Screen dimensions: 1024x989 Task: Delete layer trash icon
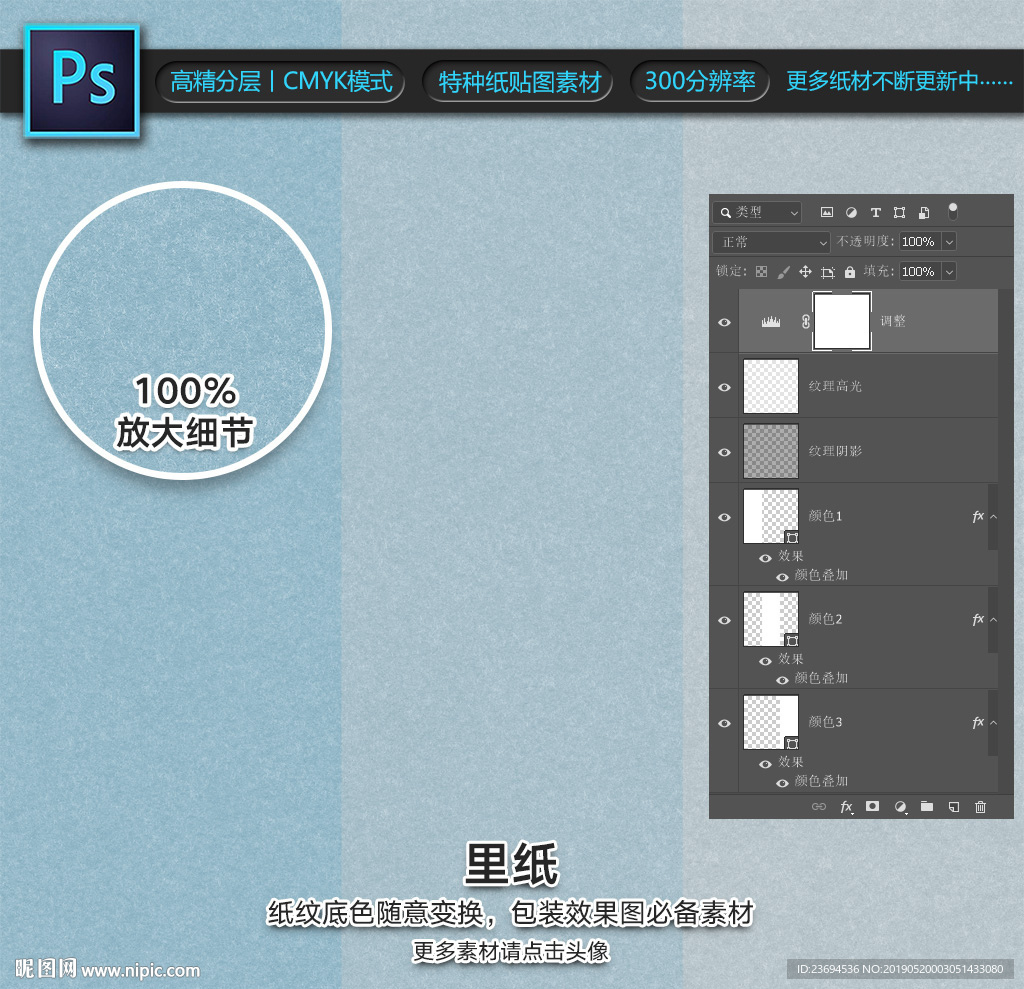(980, 807)
